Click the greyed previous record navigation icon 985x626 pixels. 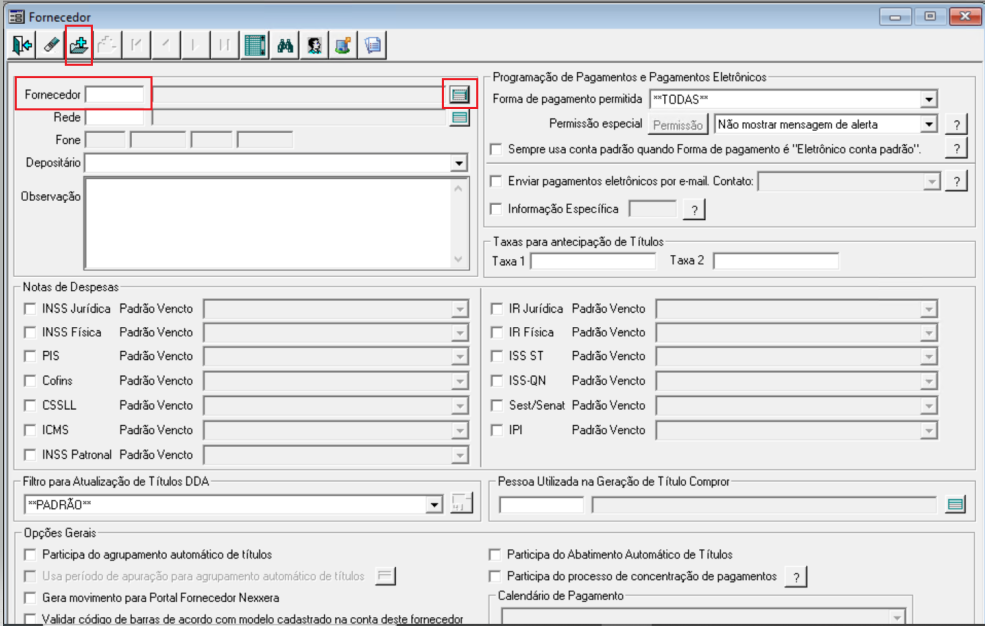click(x=166, y=45)
